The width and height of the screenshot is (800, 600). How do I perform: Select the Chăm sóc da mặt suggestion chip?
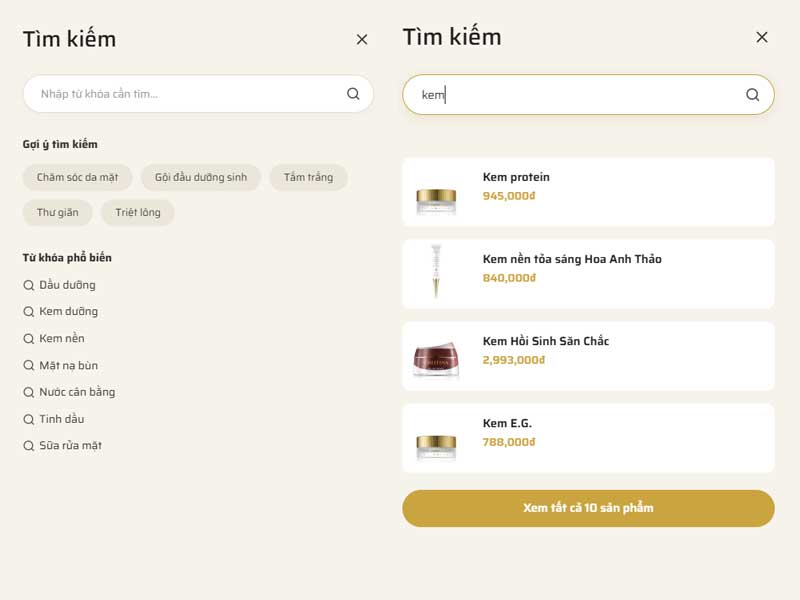pyautogui.click(x=77, y=177)
